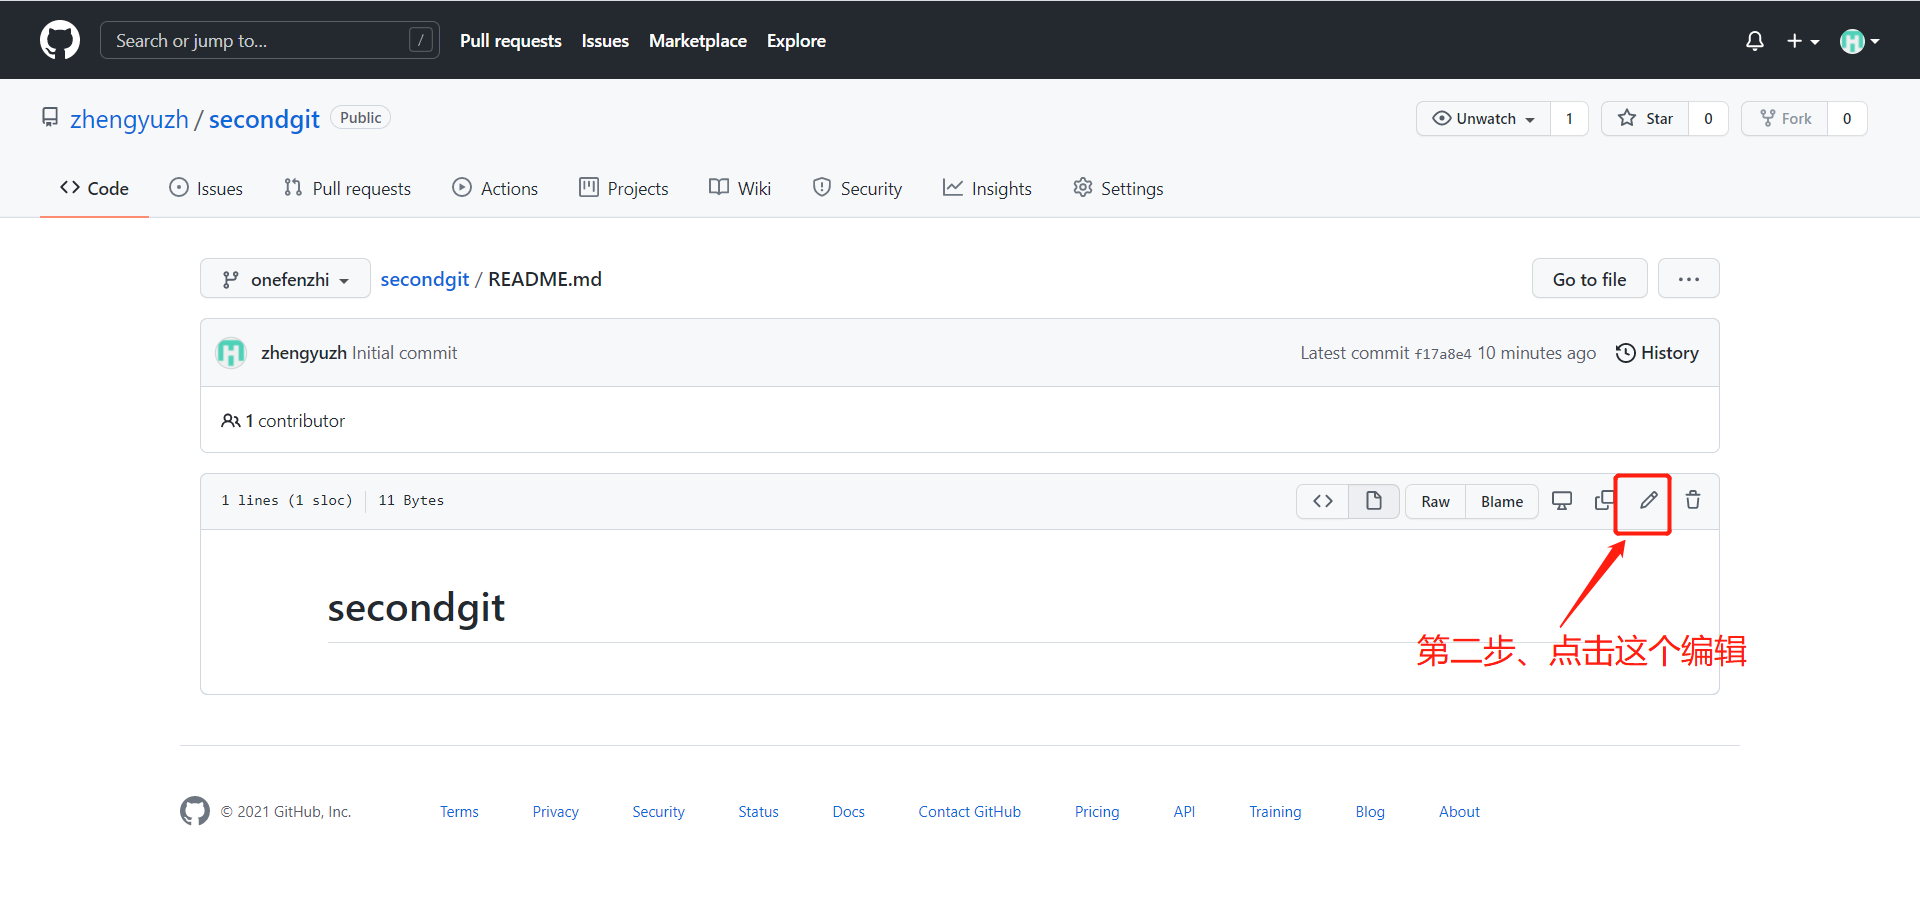
Task: Click the GitHub footer logo
Action: click(x=195, y=811)
